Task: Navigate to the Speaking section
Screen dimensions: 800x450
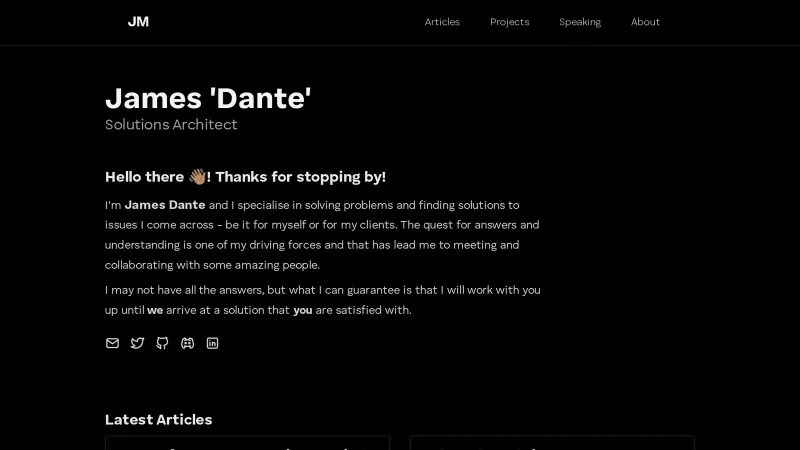Action: click(580, 22)
